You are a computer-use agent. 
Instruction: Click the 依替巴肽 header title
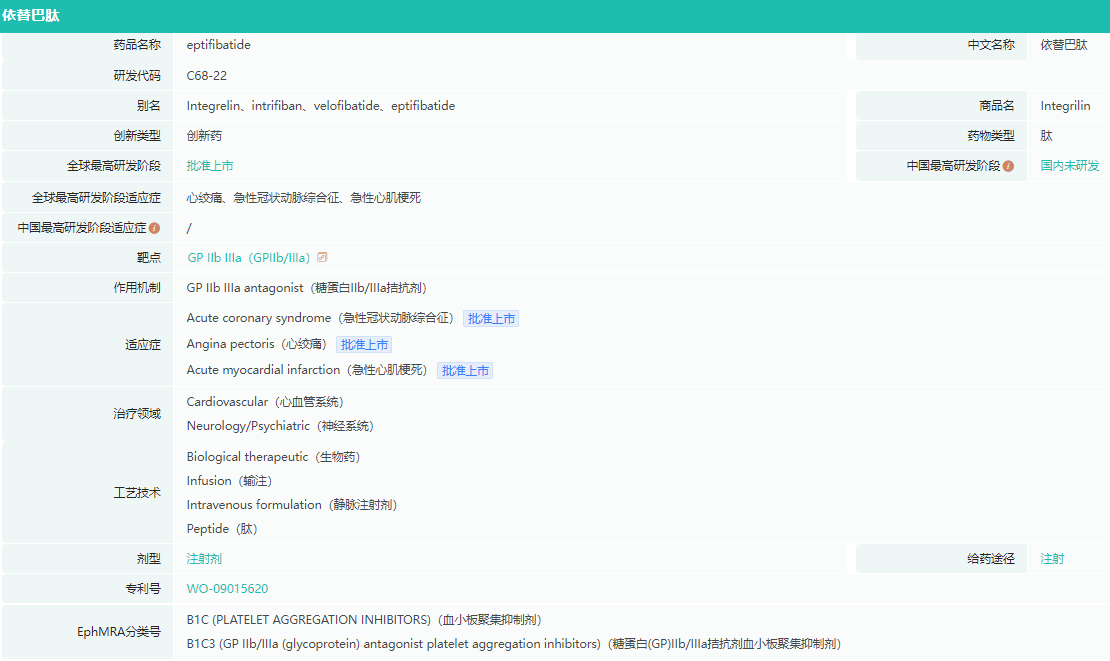coord(31,16)
